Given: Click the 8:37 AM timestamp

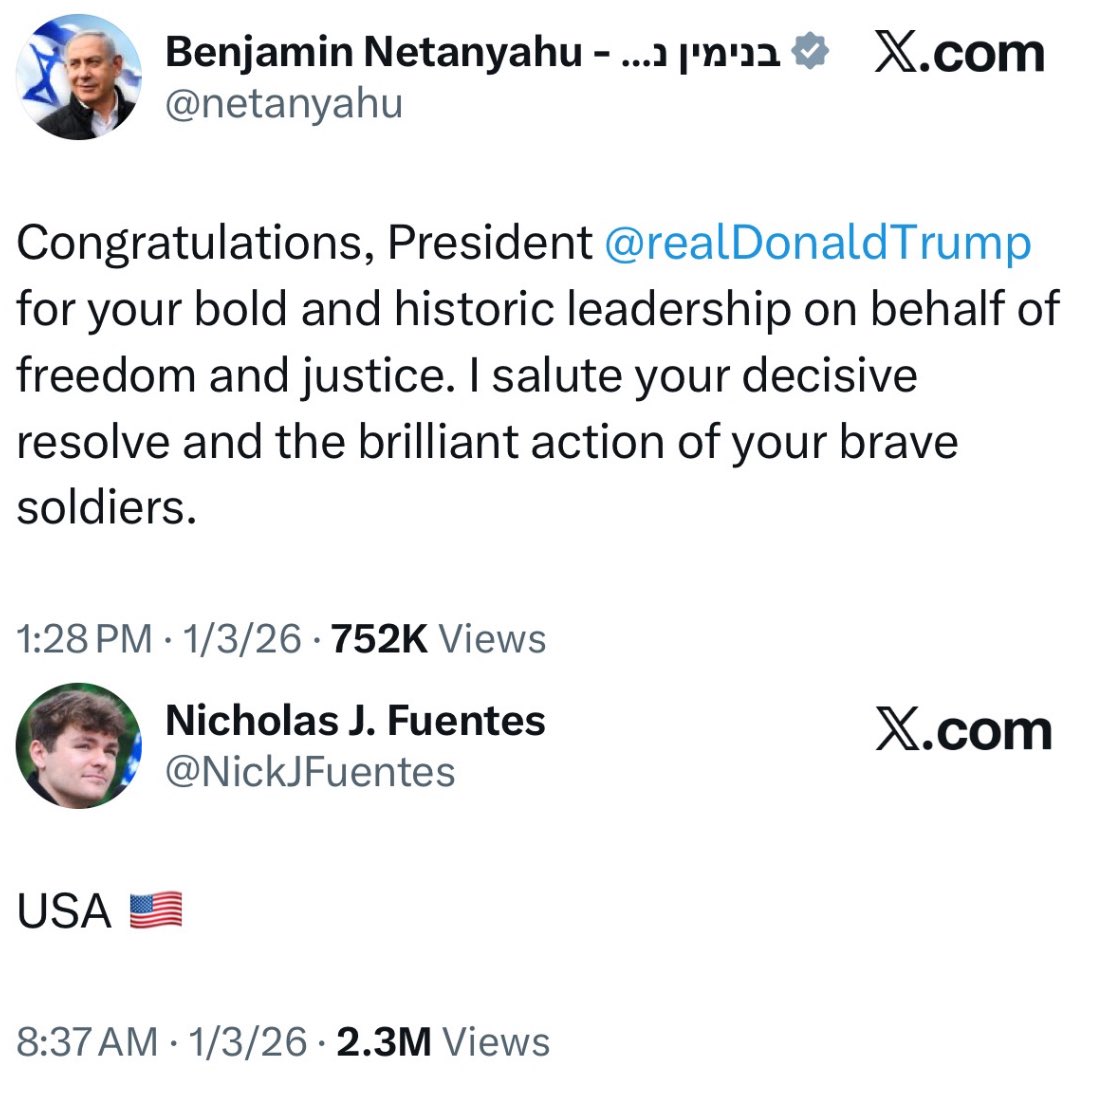Looking at the screenshot, I should point(87,1042).
